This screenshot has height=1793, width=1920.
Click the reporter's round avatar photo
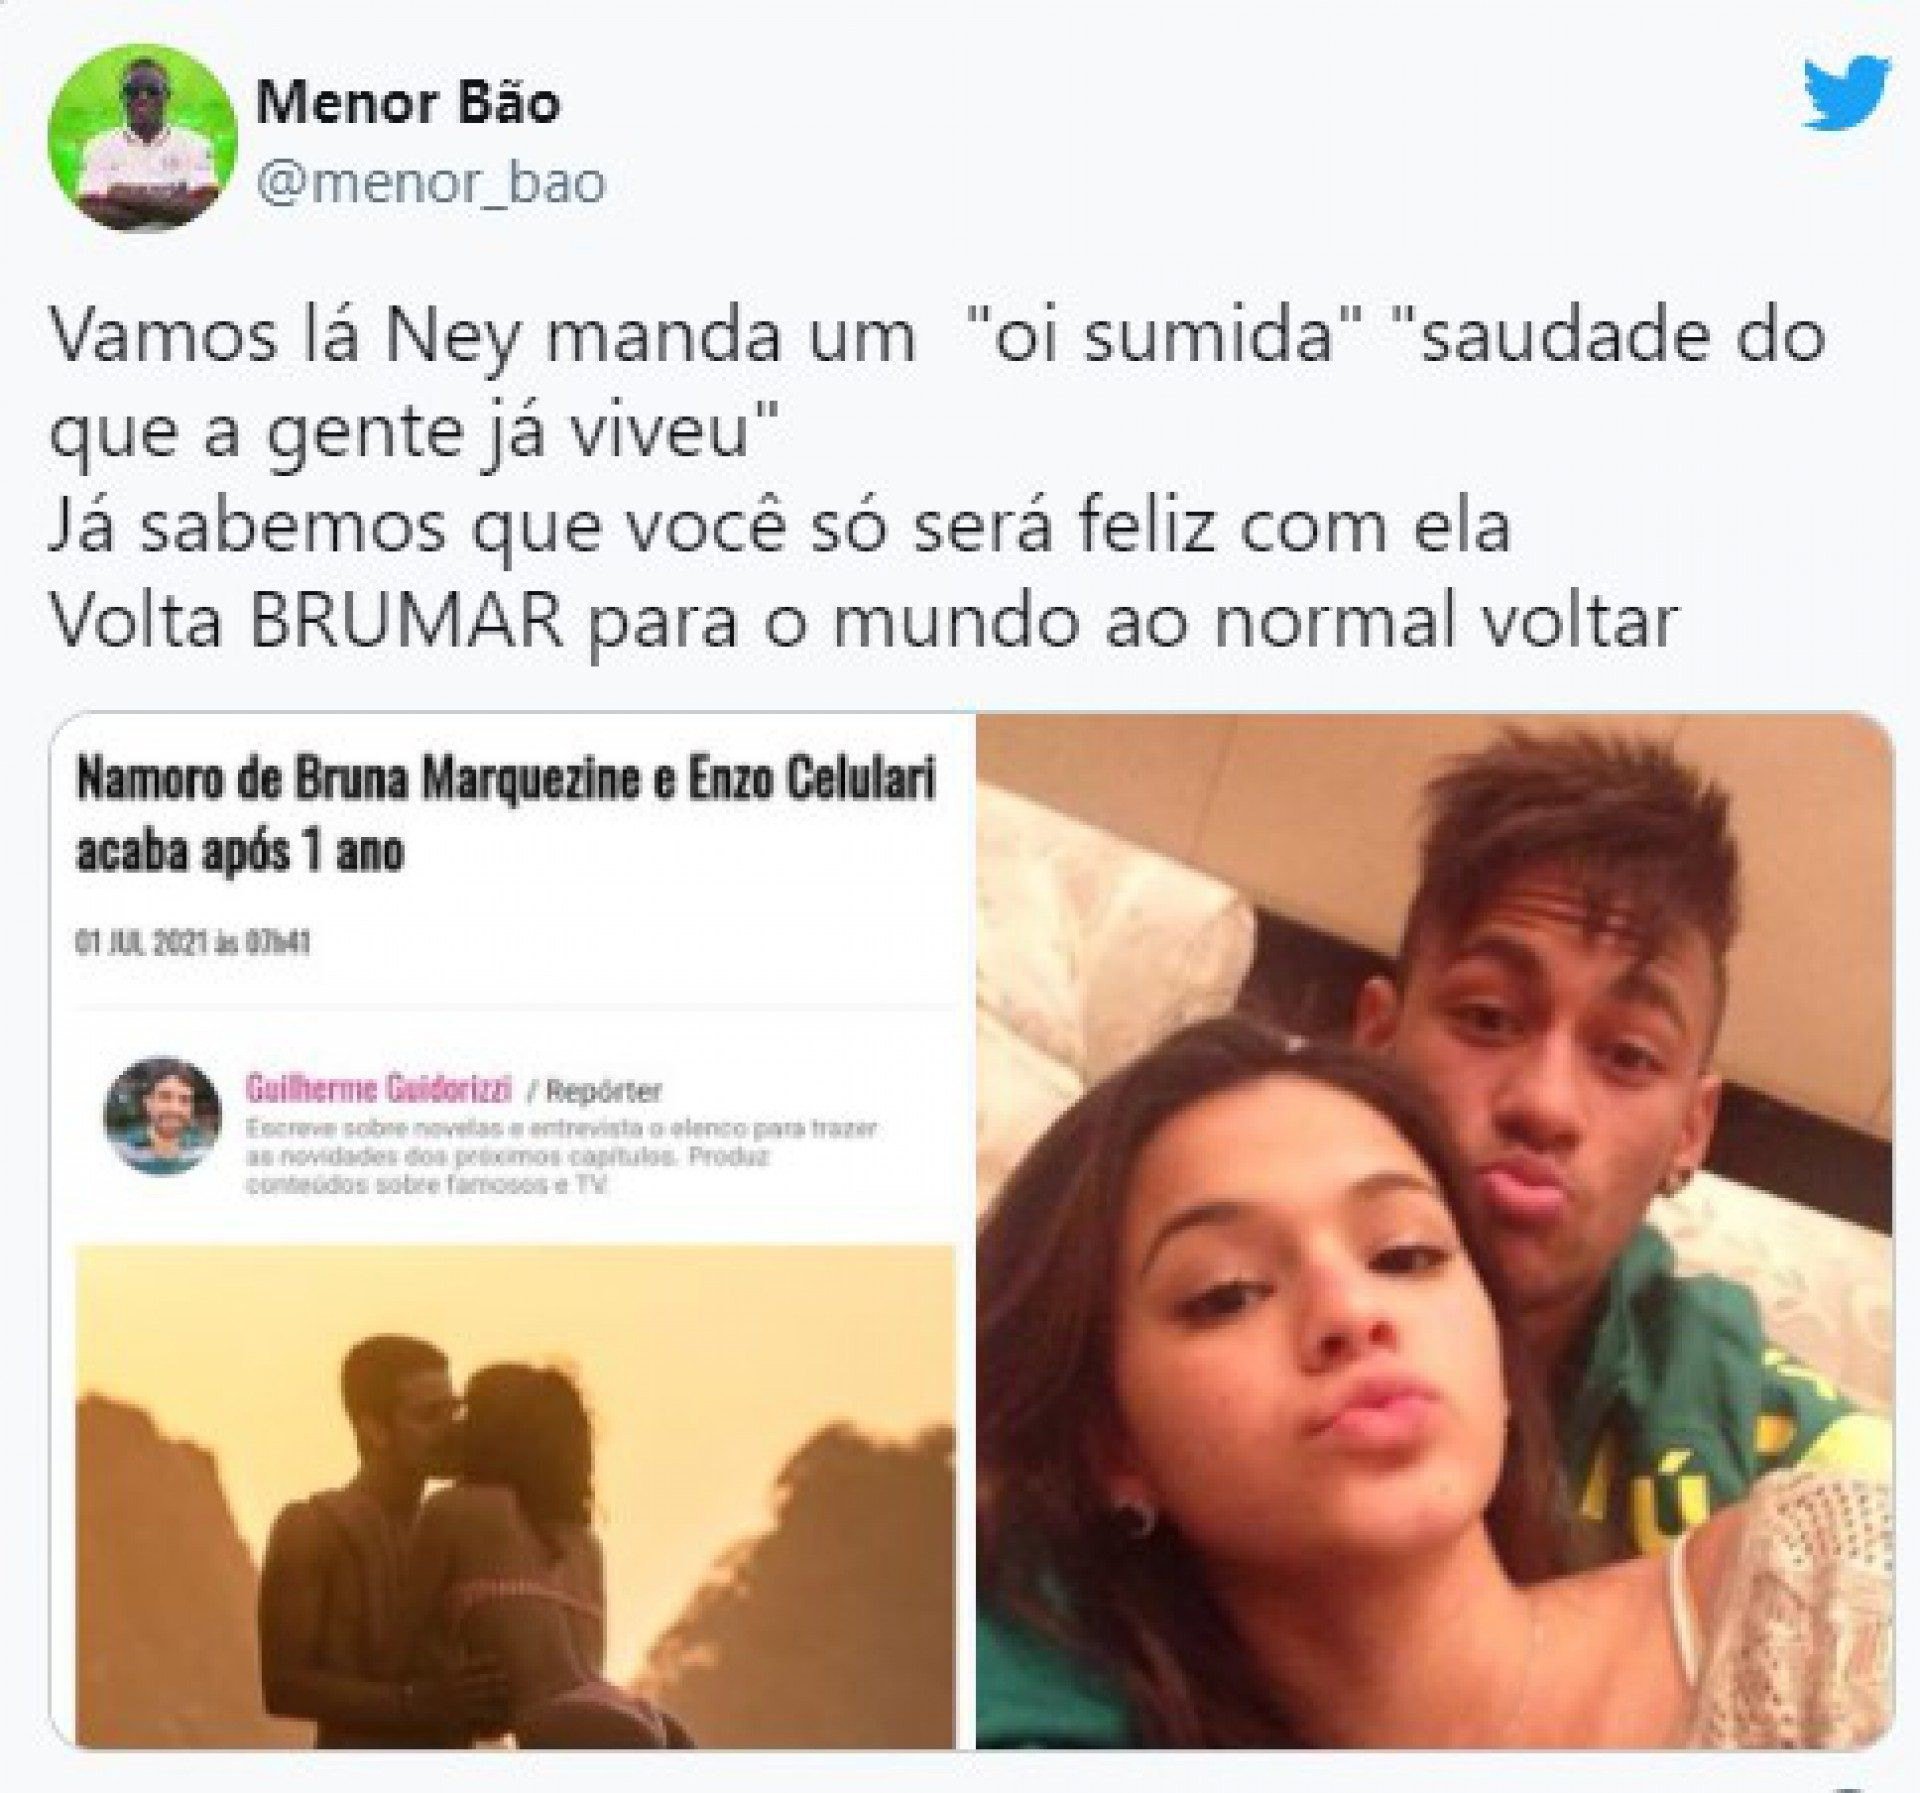click(x=162, y=1115)
